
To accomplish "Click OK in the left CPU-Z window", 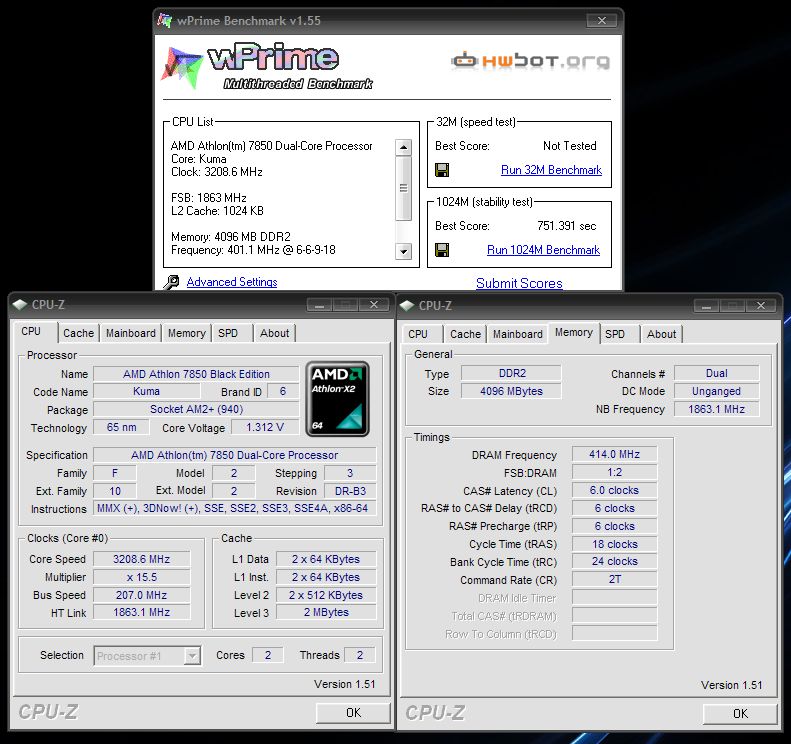I will (x=353, y=713).
